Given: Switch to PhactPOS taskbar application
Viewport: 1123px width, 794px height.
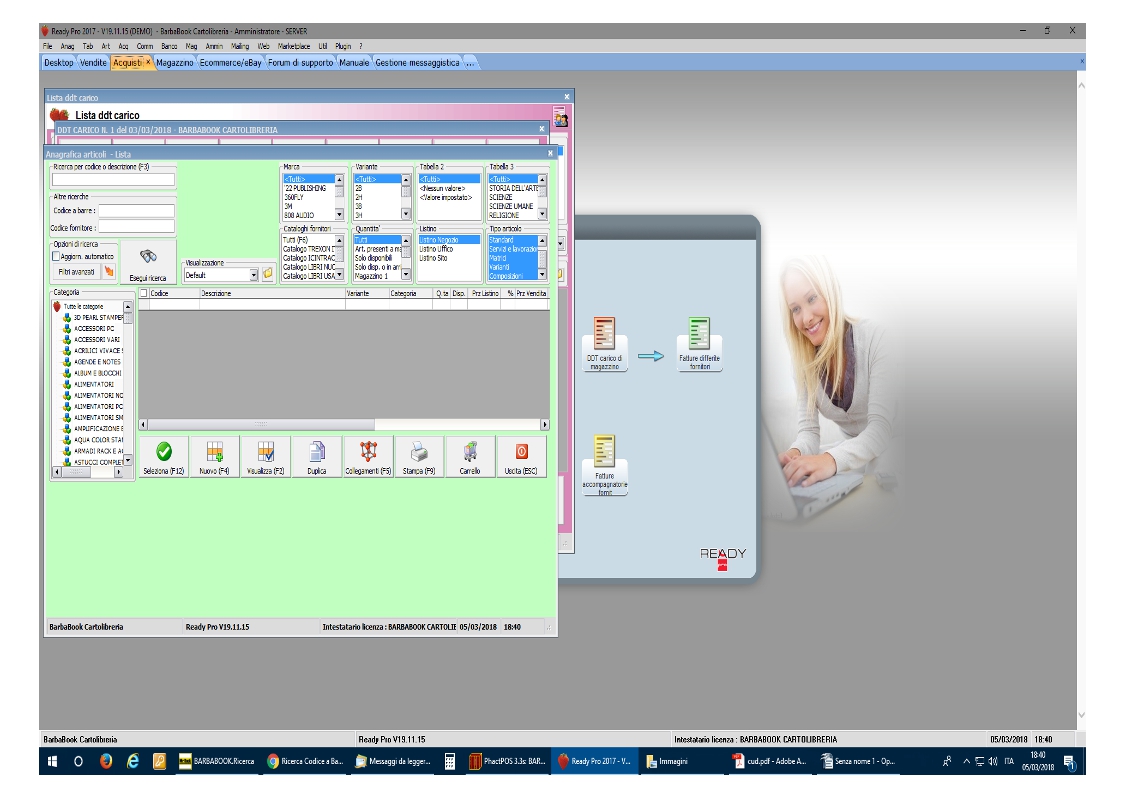Looking at the screenshot, I should (x=509, y=761).
